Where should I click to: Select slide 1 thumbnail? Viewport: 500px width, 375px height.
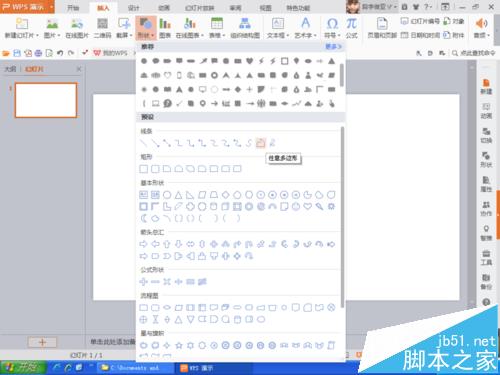46,100
